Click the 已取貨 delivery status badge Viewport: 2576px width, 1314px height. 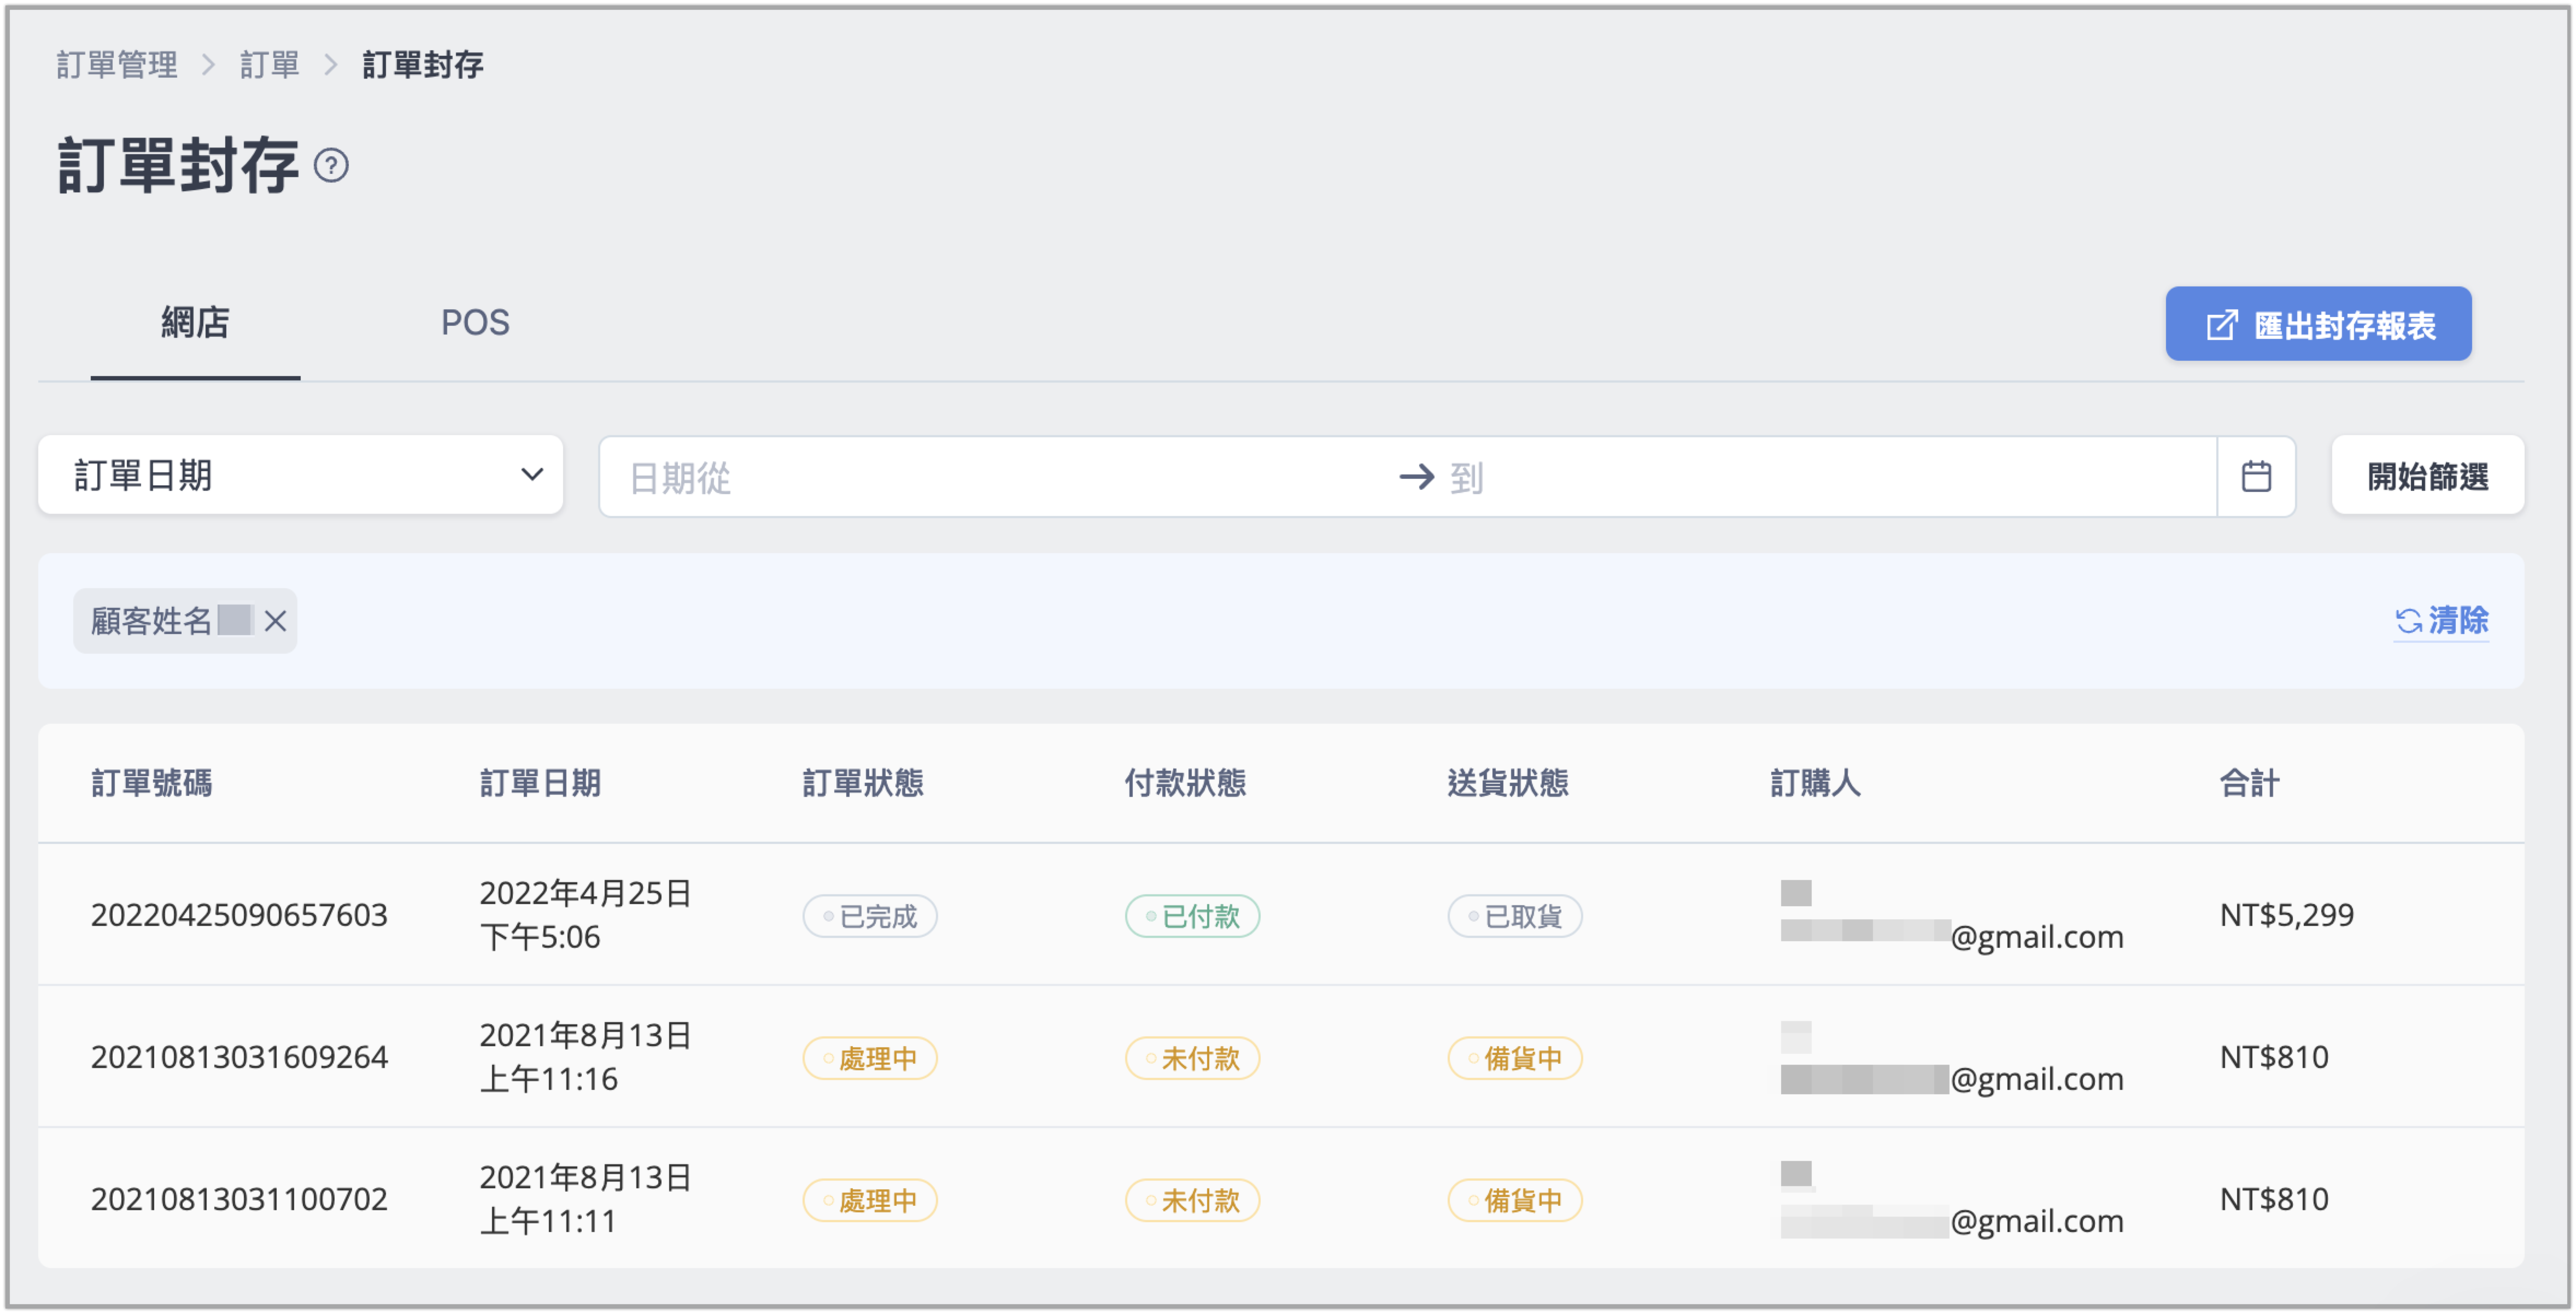tap(1514, 915)
